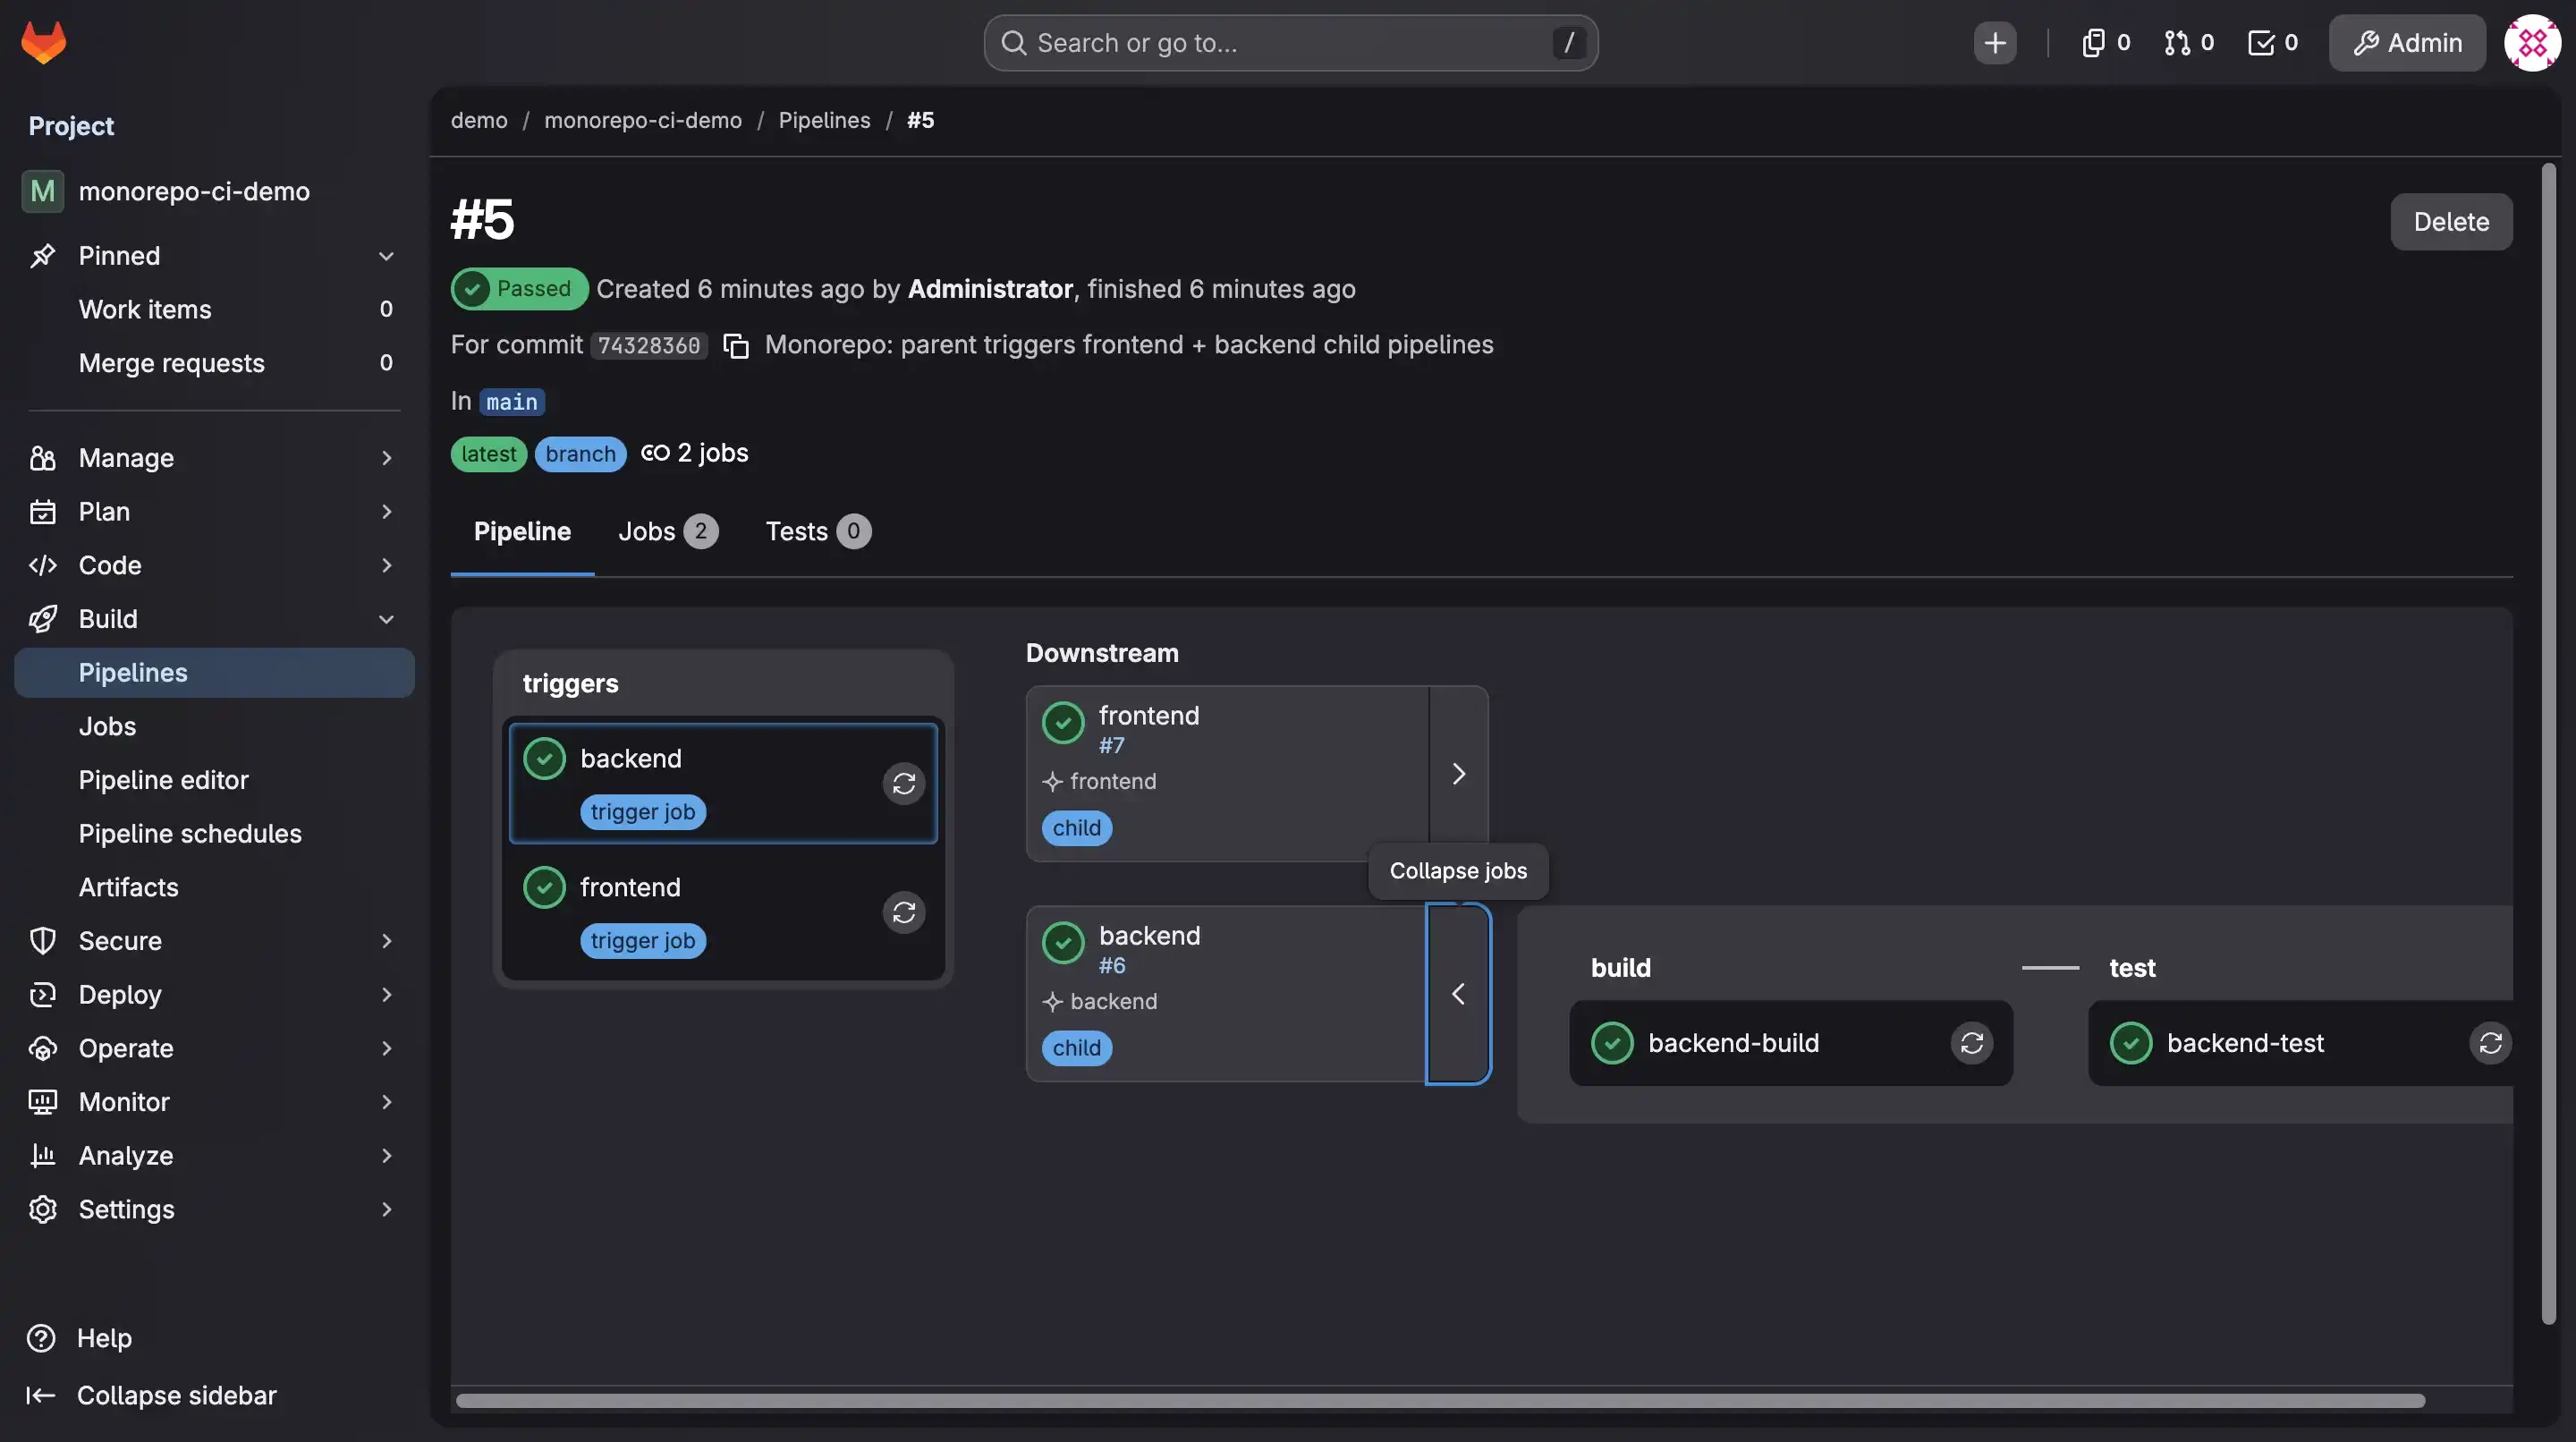Click backend #6 downstream status icon
The height and width of the screenshot is (1442, 2576).
[1062, 943]
